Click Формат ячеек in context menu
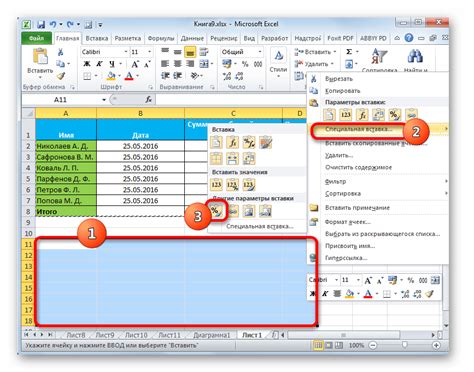The width and height of the screenshot is (474, 372). pyautogui.click(x=348, y=222)
